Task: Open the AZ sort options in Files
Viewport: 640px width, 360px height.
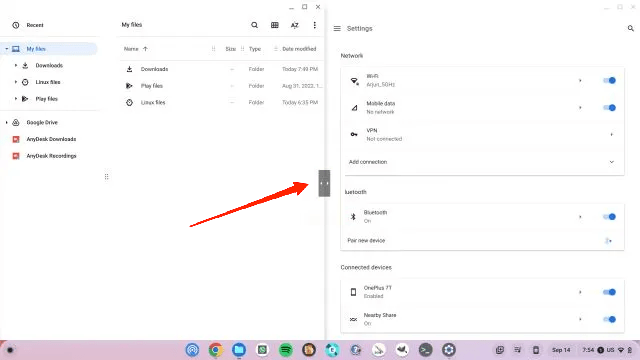Action: [x=295, y=25]
